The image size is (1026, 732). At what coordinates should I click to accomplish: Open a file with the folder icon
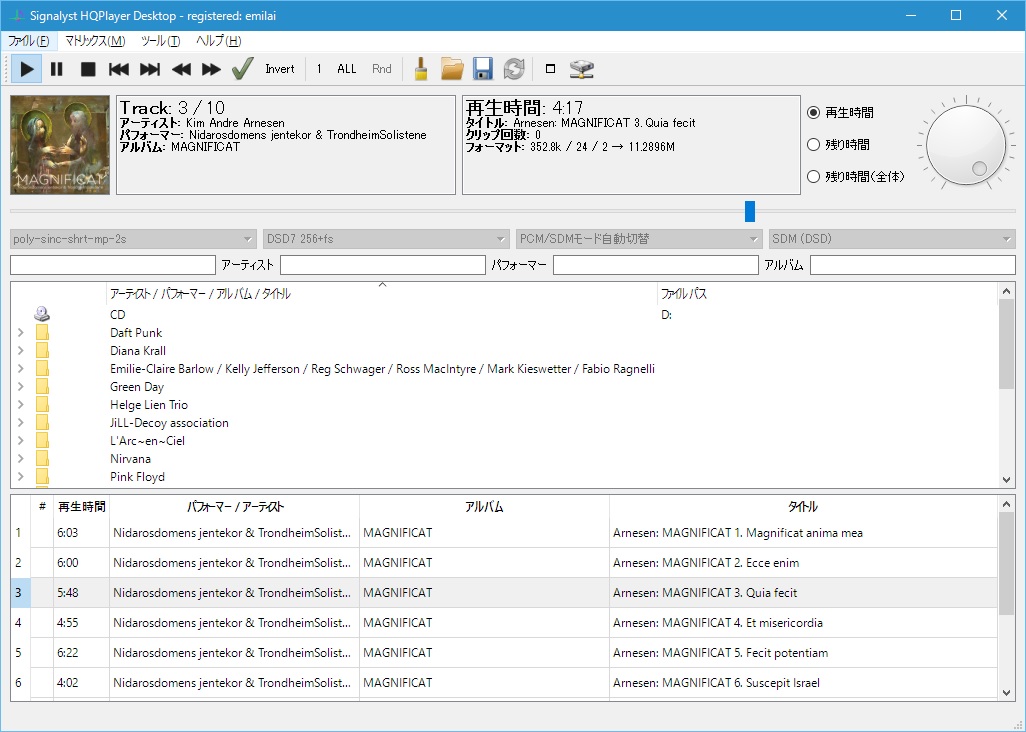click(x=451, y=68)
